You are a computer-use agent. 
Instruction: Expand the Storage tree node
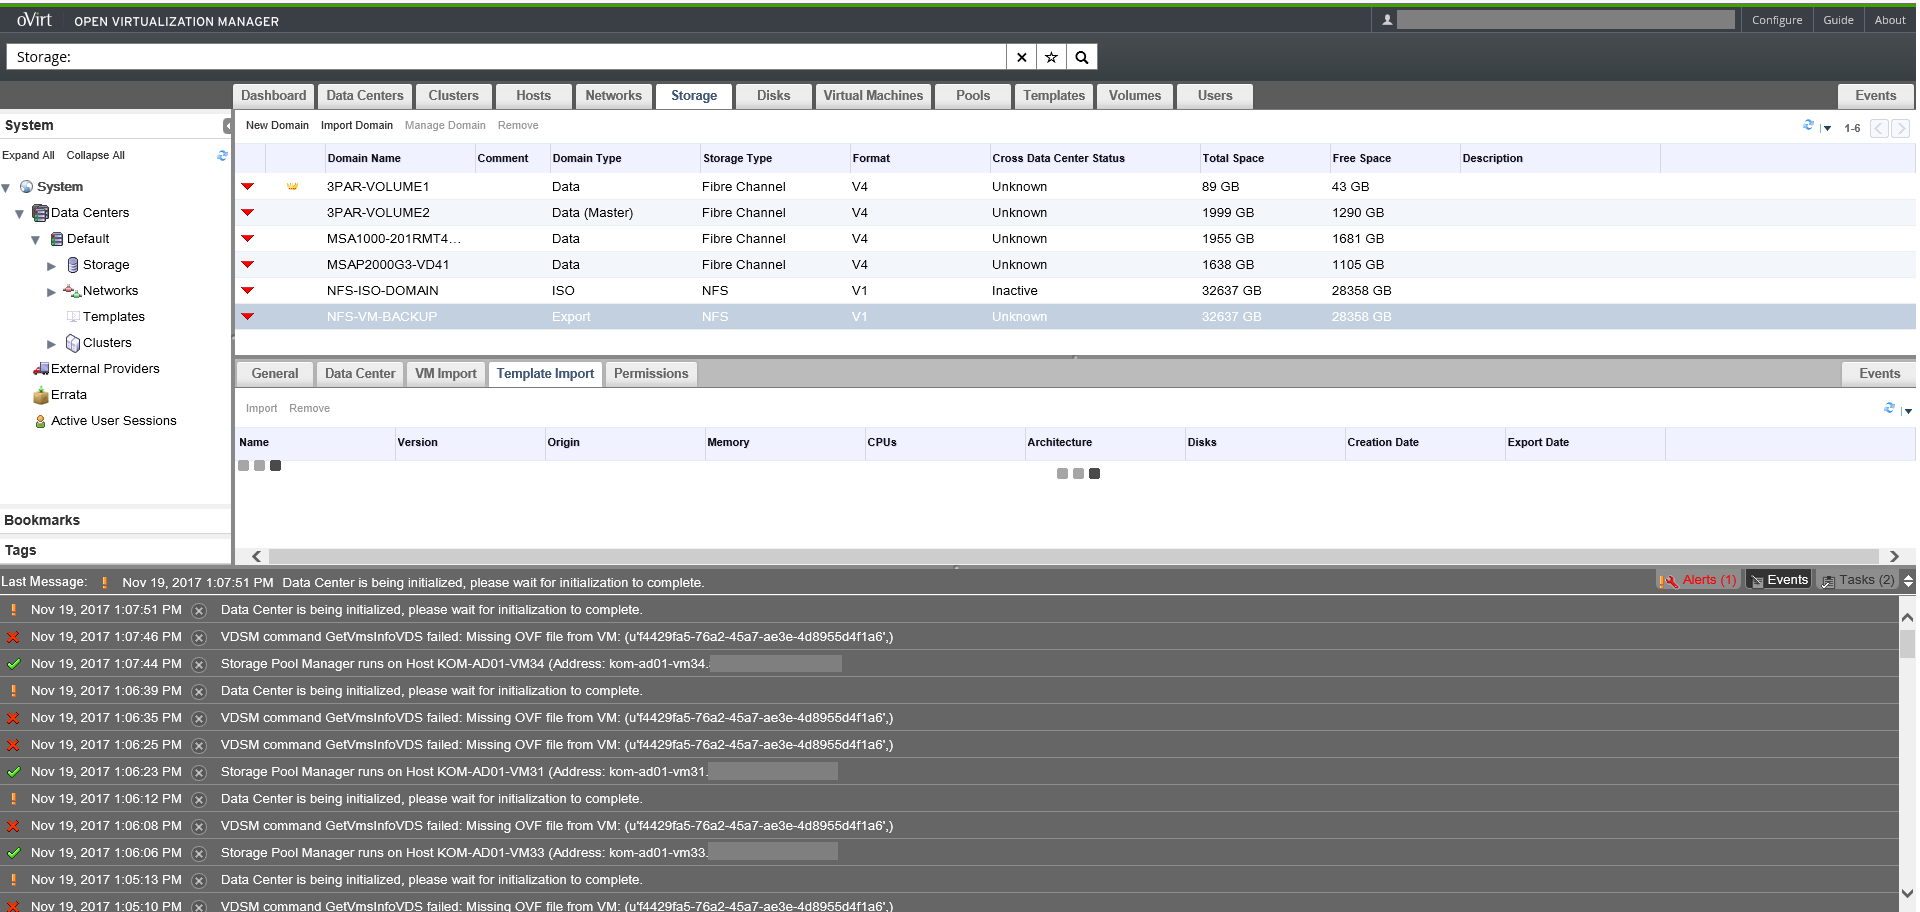(52, 266)
